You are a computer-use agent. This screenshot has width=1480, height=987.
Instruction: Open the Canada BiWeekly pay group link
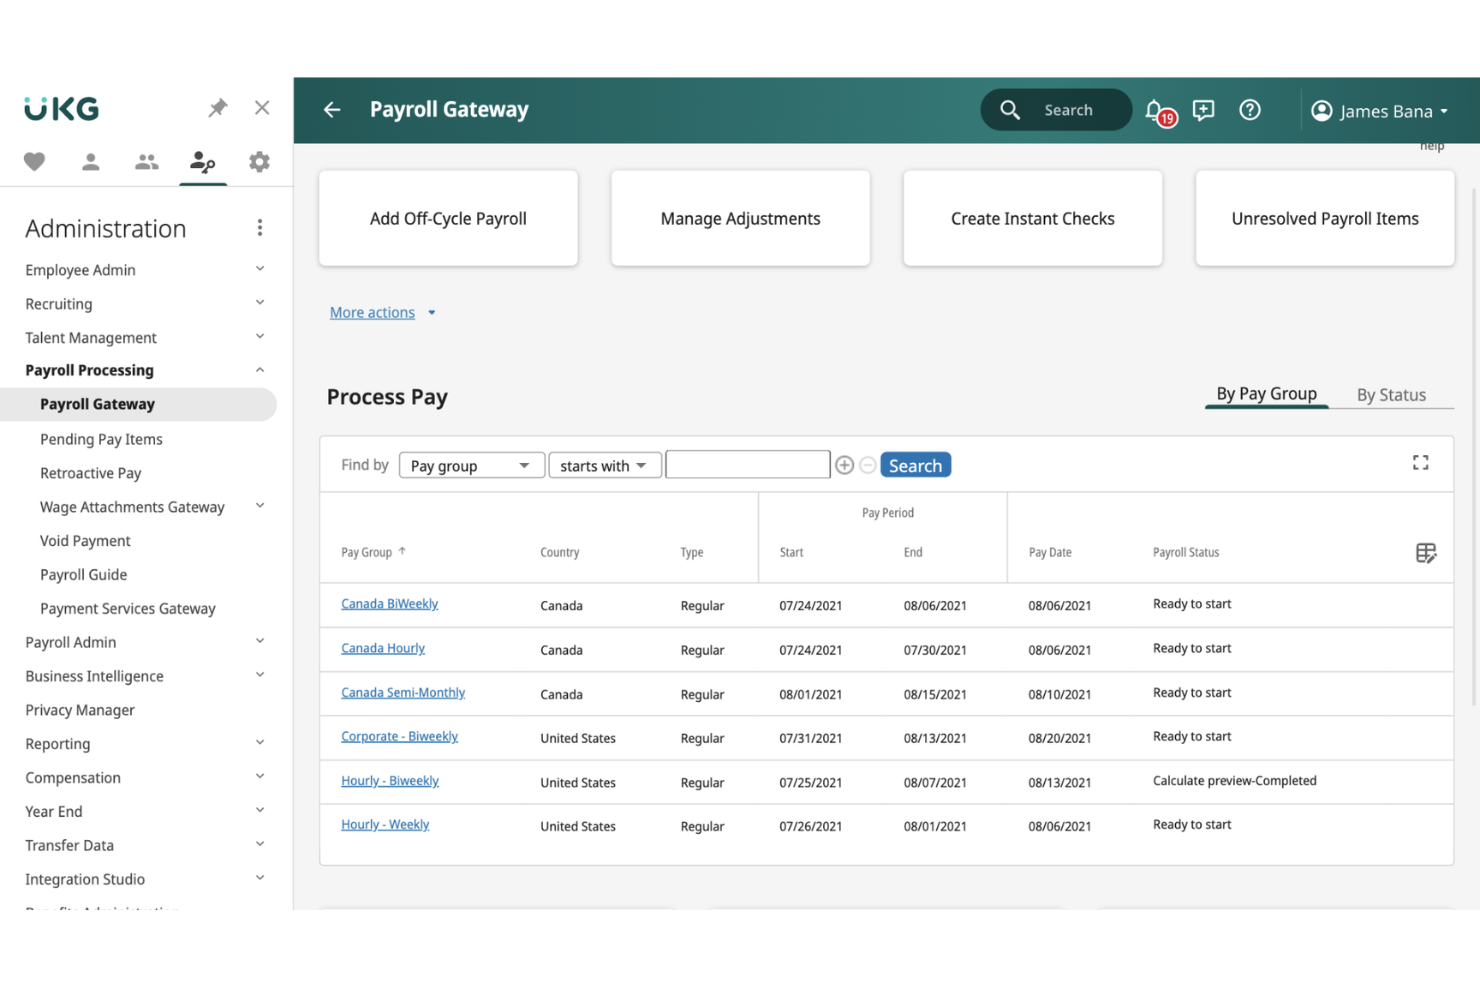click(389, 604)
